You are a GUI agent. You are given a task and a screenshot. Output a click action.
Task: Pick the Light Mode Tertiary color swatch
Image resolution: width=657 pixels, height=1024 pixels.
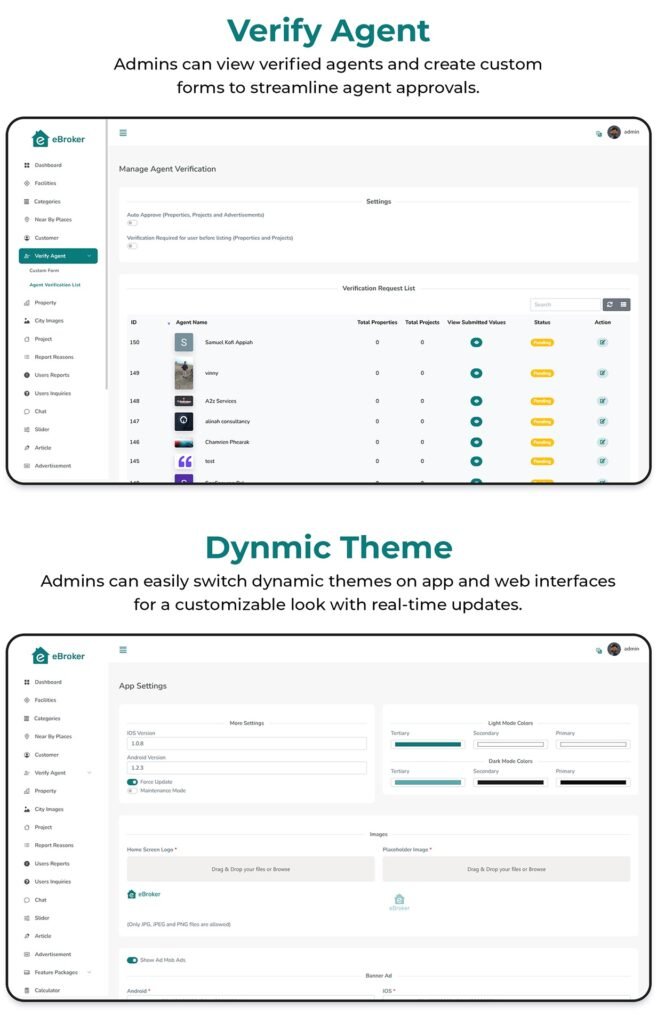[x=427, y=745]
